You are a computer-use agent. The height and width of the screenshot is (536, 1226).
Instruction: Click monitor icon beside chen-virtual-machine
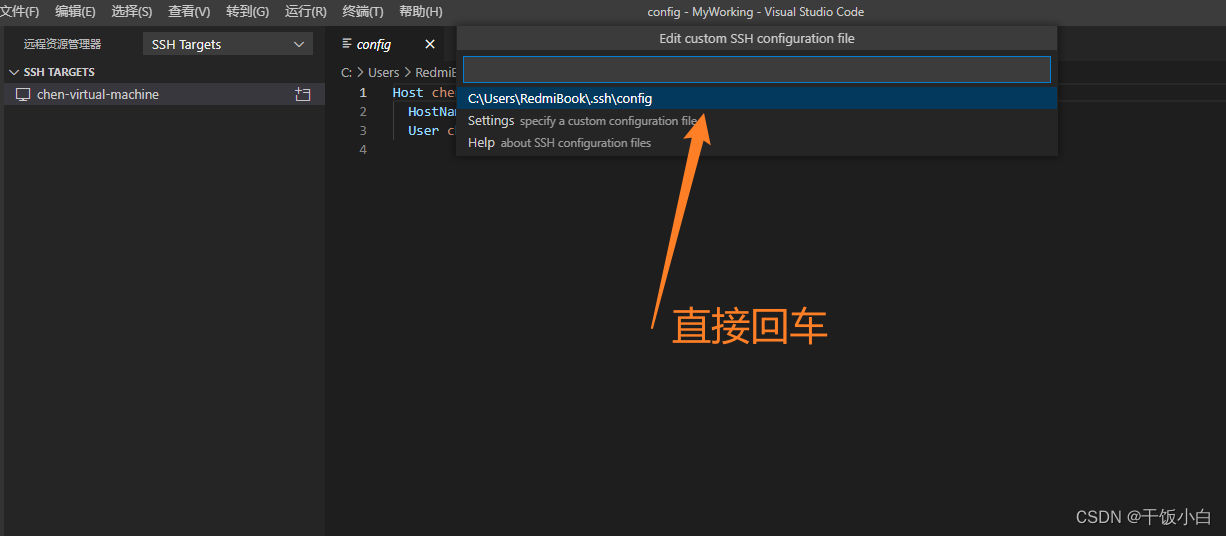click(x=23, y=94)
